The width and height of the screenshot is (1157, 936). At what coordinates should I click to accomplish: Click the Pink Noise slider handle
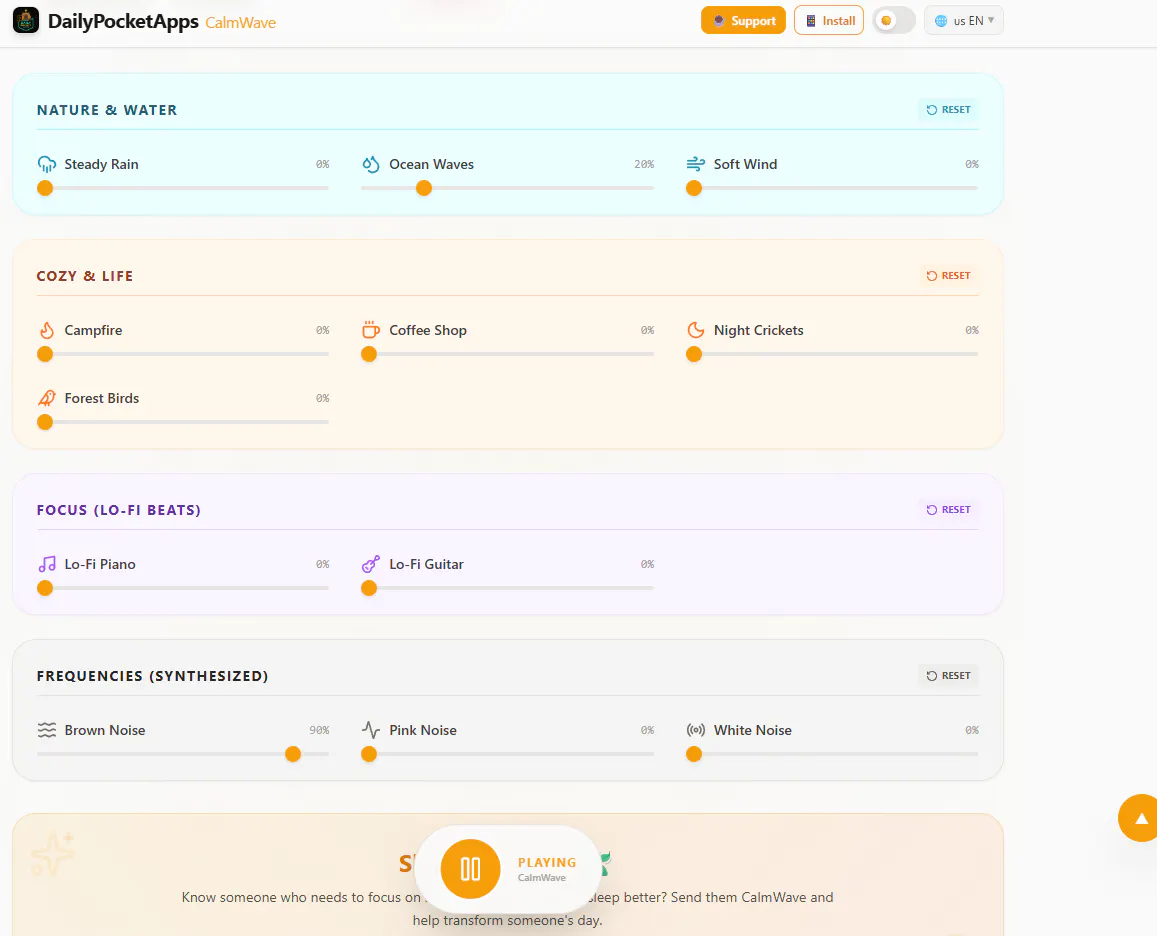click(x=369, y=754)
